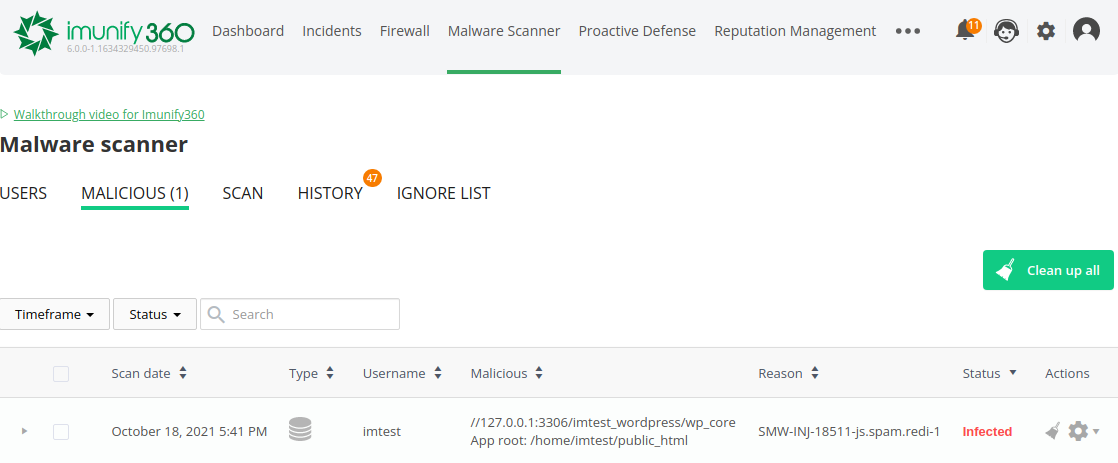
Task: Toggle the select-all checkbox in header
Action: tap(61, 373)
